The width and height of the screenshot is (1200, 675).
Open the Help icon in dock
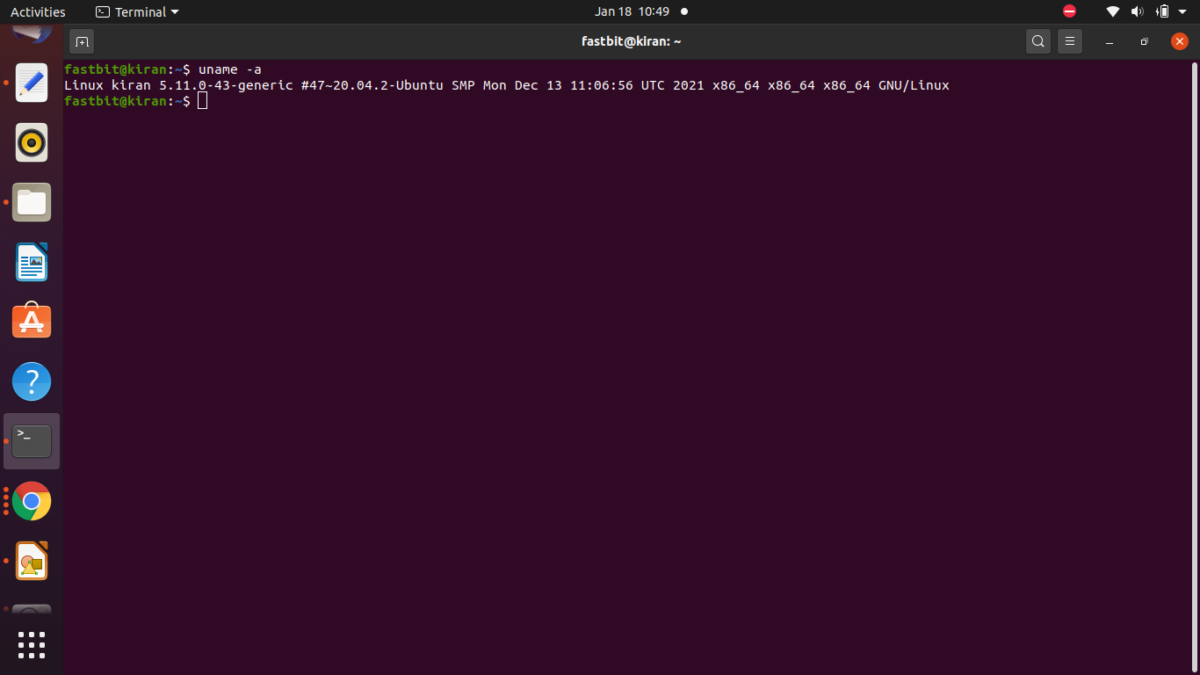32,382
